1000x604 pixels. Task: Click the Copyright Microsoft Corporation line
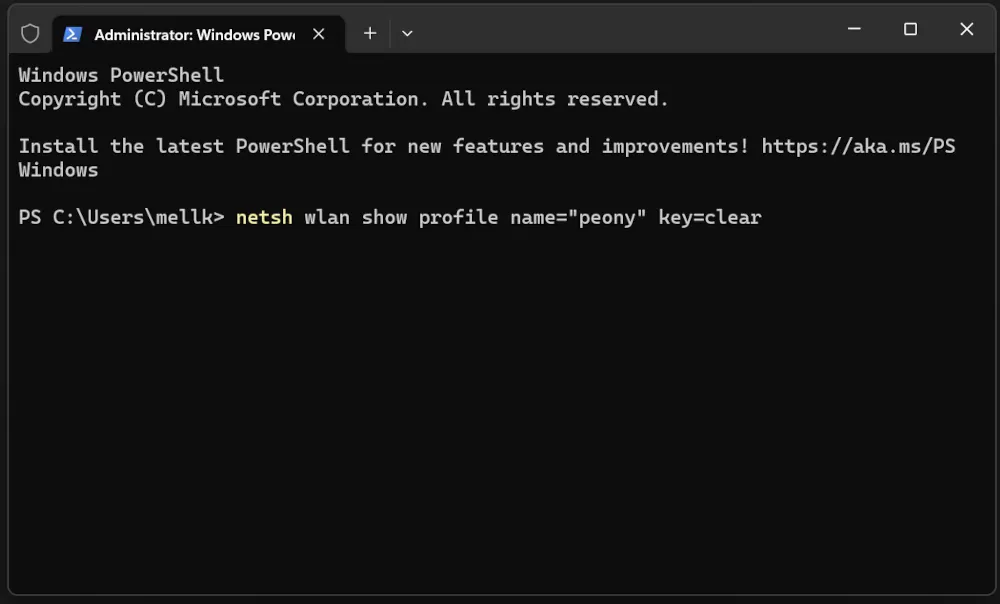pos(343,99)
